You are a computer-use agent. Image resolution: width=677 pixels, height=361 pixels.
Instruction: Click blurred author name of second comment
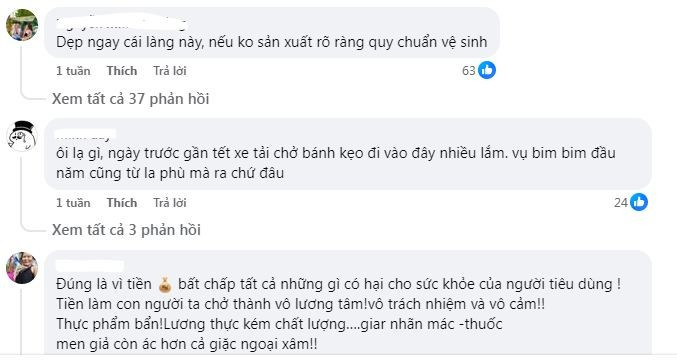(x=85, y=135)
